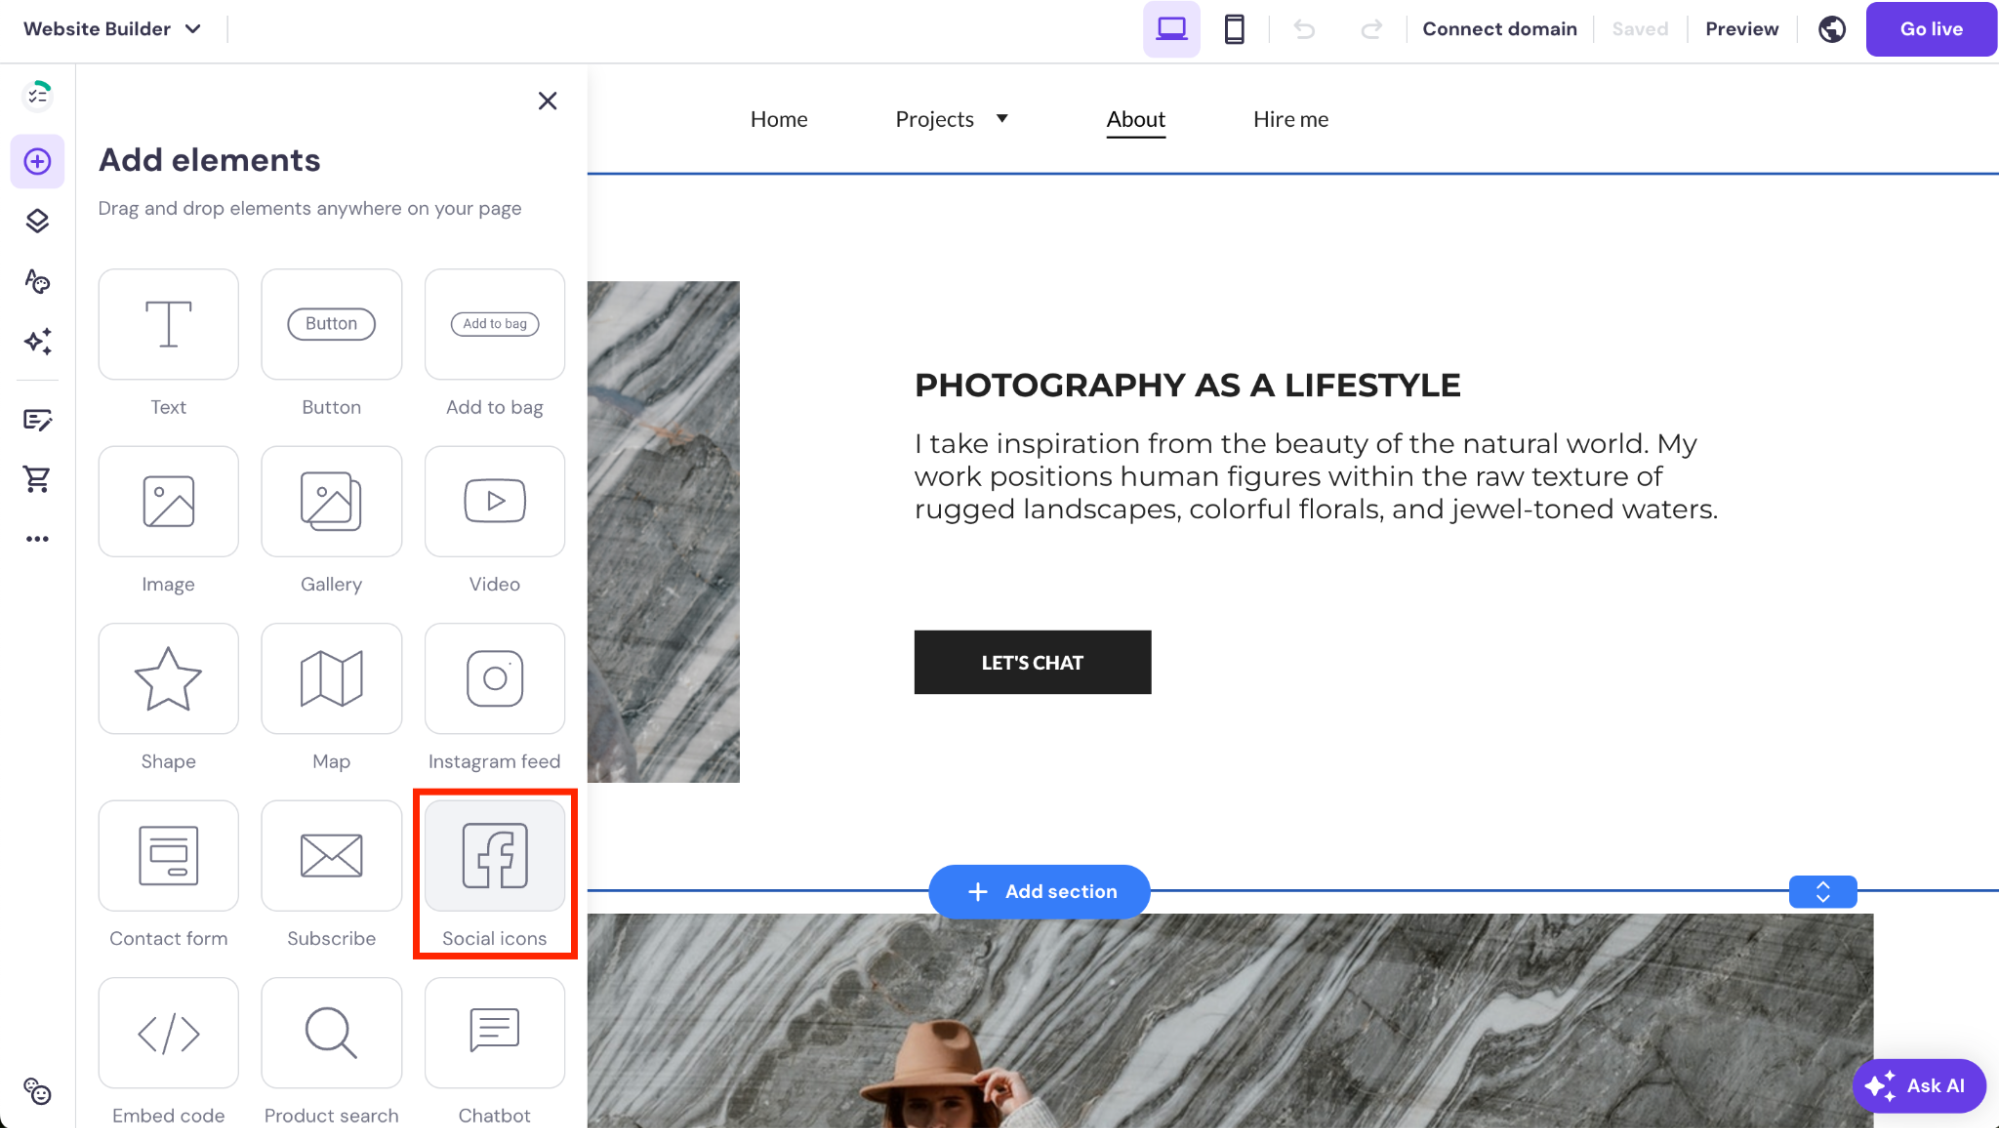Close the Add elements panel

point(547,100)
